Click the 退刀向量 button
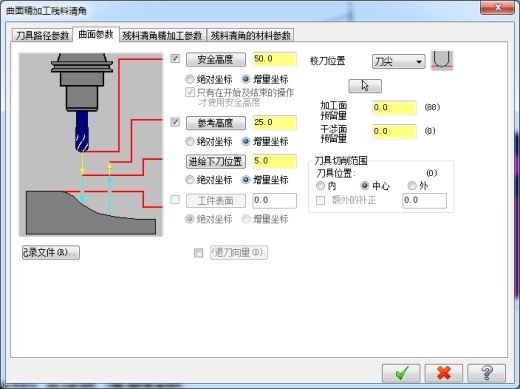The image size is (520, 389). click(239, 253)
